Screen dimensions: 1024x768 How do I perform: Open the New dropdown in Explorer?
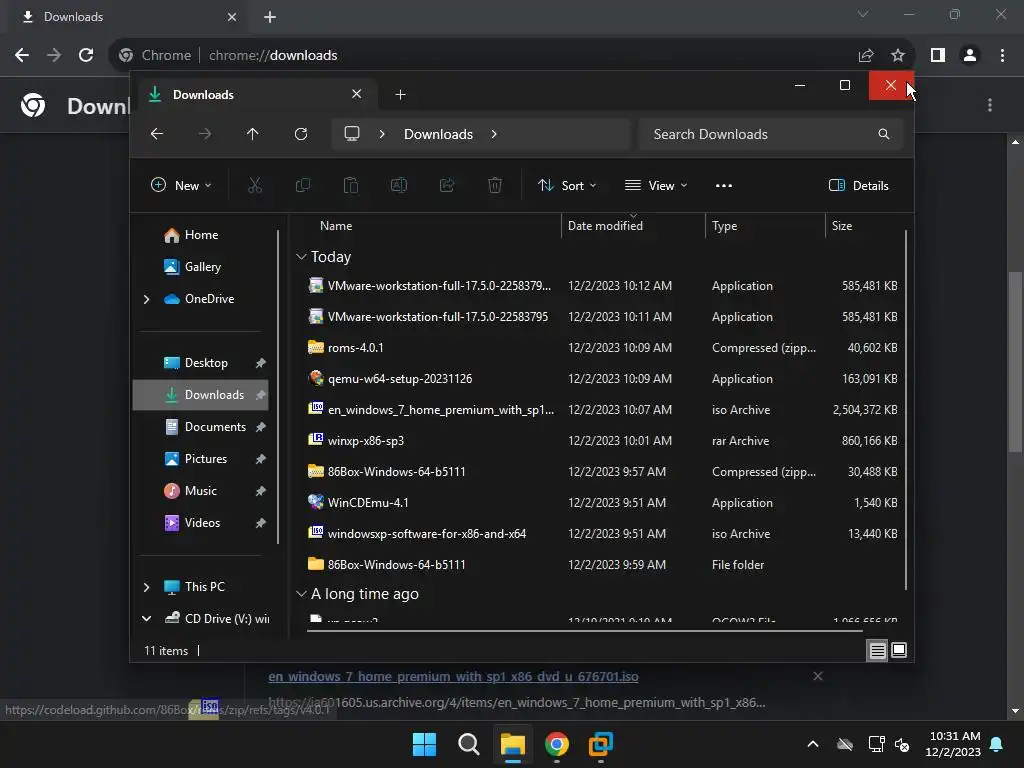tap(181, 185)
